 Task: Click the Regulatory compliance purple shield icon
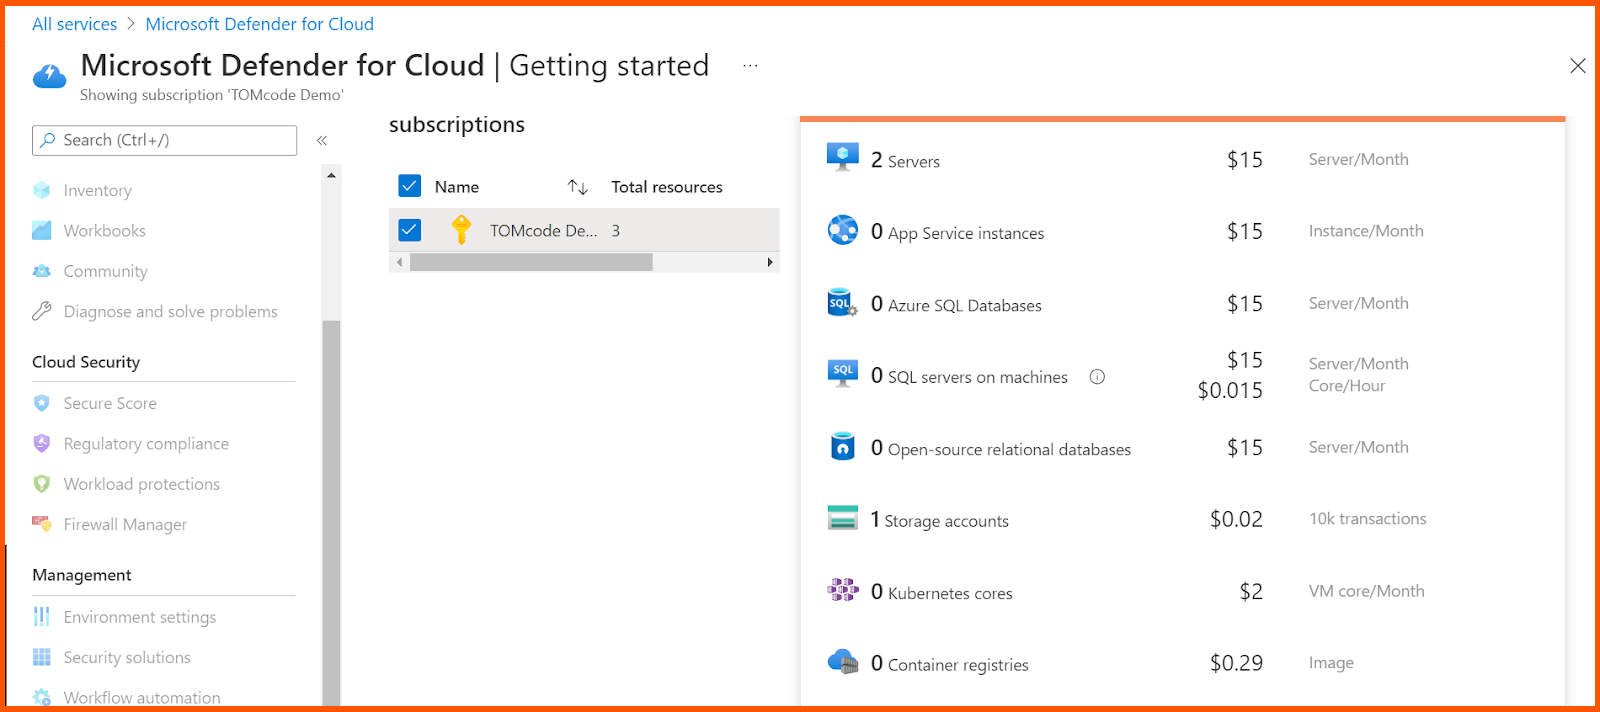coord(41,443)
